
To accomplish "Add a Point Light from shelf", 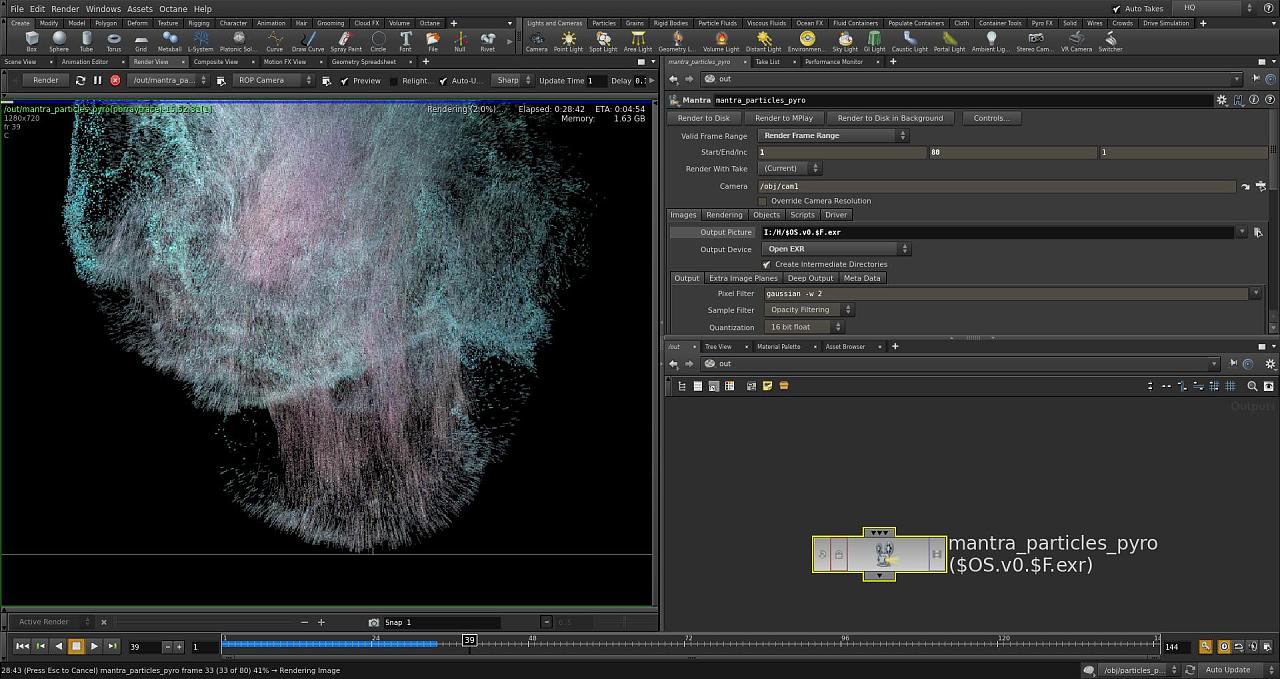I will (568, 40).
